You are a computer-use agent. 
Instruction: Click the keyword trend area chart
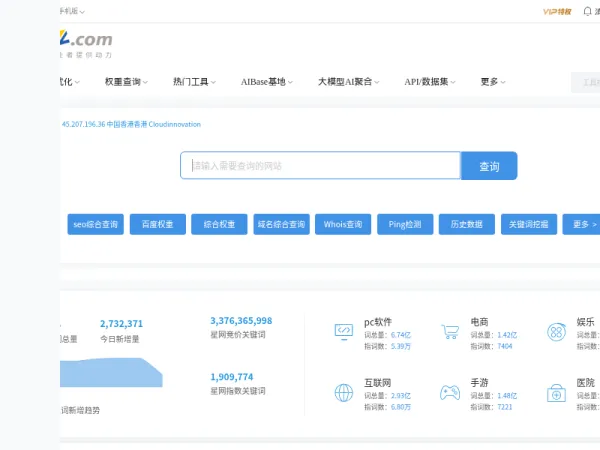click(x=111, y=373)
